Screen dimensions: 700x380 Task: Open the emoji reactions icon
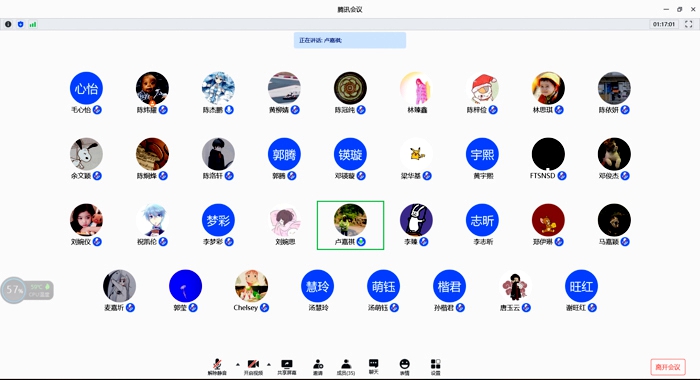click(404, 367)
